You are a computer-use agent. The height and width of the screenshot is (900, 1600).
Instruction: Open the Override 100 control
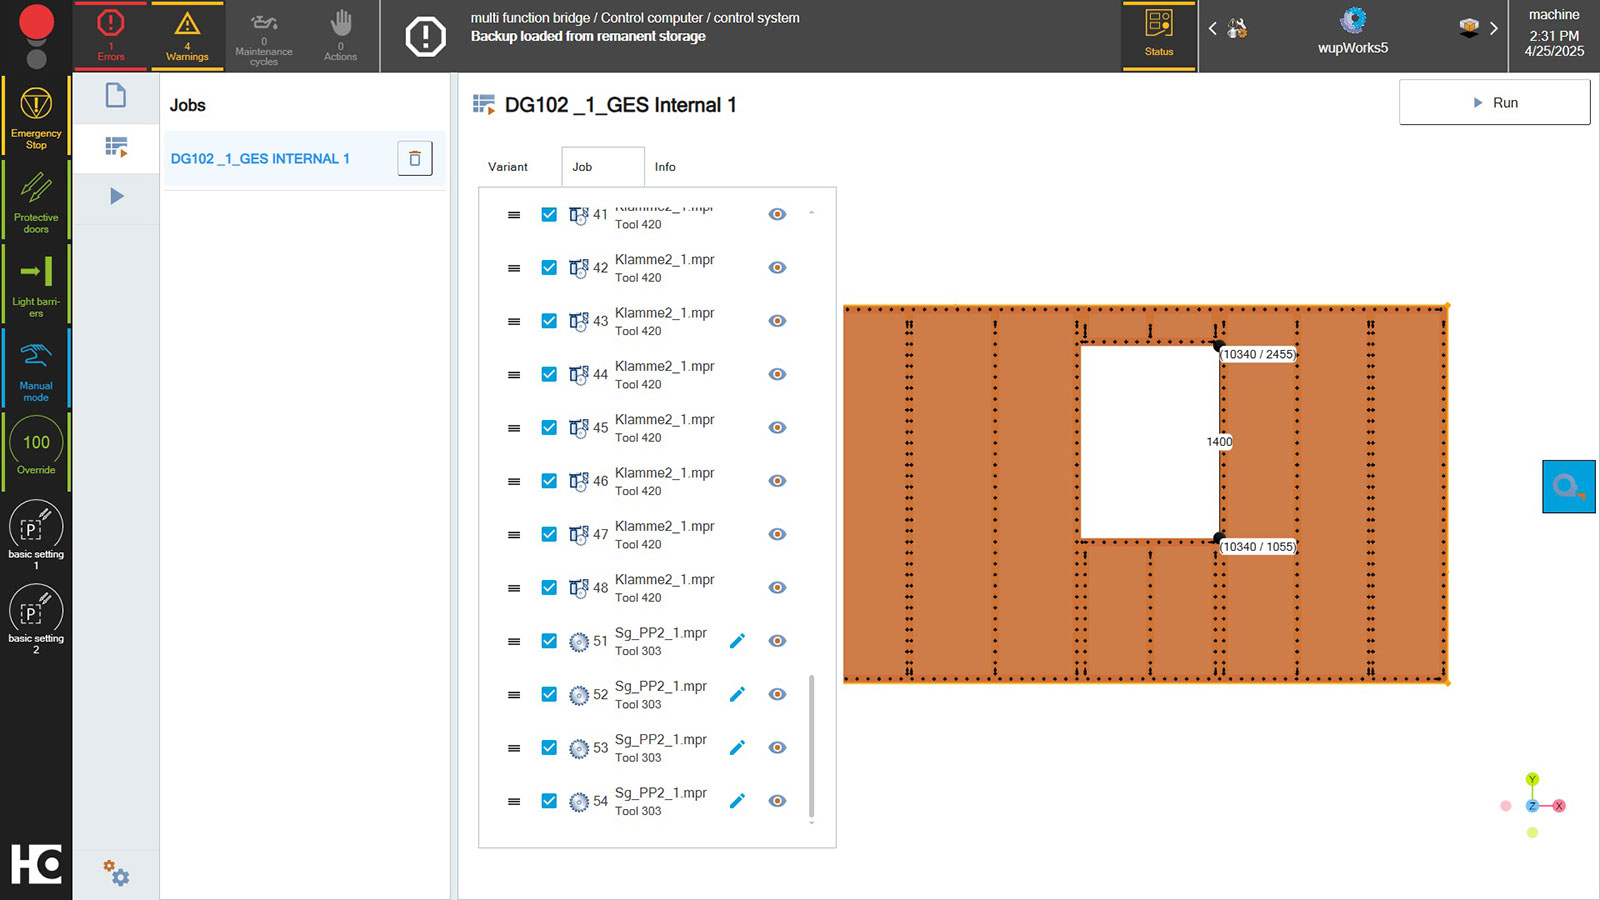coord(36,451)
